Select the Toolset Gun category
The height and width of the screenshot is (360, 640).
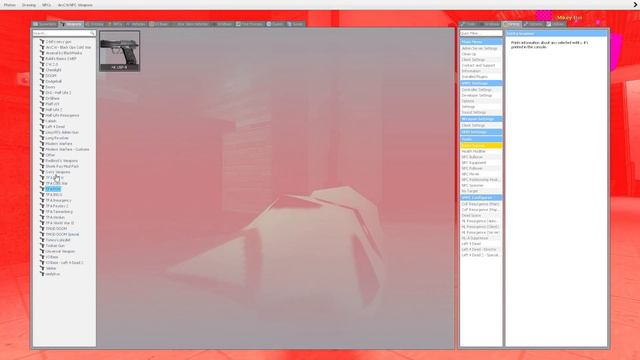pyautogui.click(x=55, y=246)
